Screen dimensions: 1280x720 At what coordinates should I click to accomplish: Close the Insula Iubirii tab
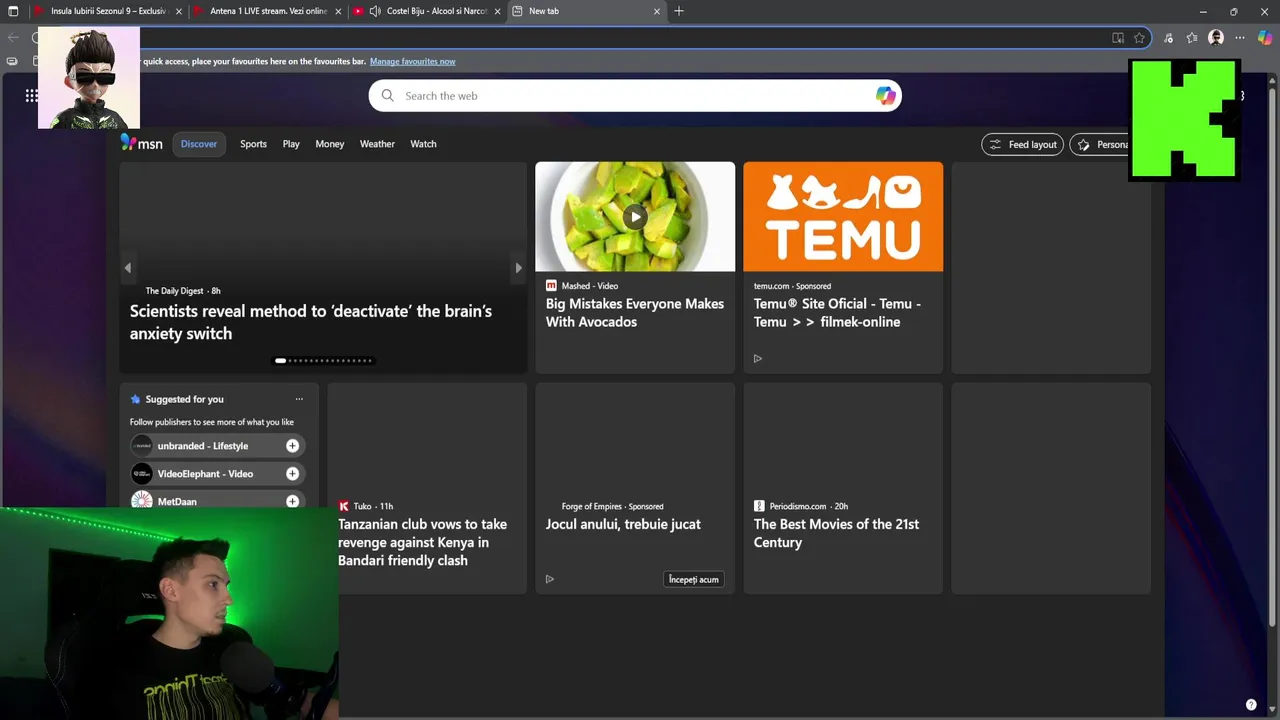point(179,11)
